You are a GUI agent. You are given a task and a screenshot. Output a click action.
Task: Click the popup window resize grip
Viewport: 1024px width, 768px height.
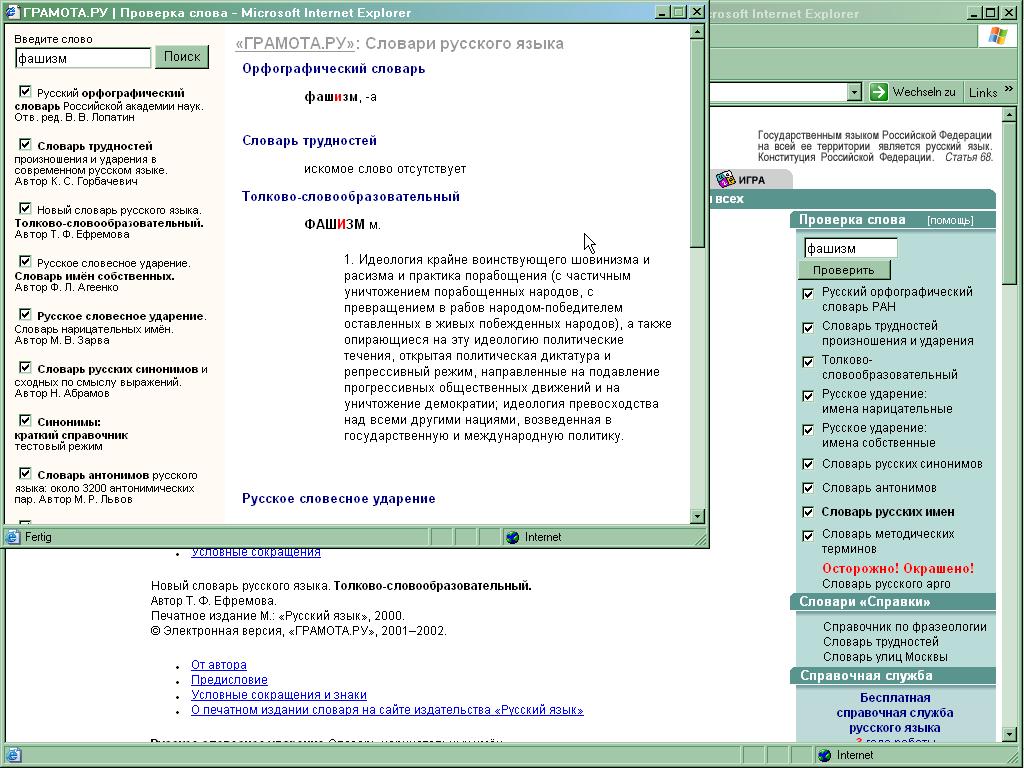(x=701, y=539)
